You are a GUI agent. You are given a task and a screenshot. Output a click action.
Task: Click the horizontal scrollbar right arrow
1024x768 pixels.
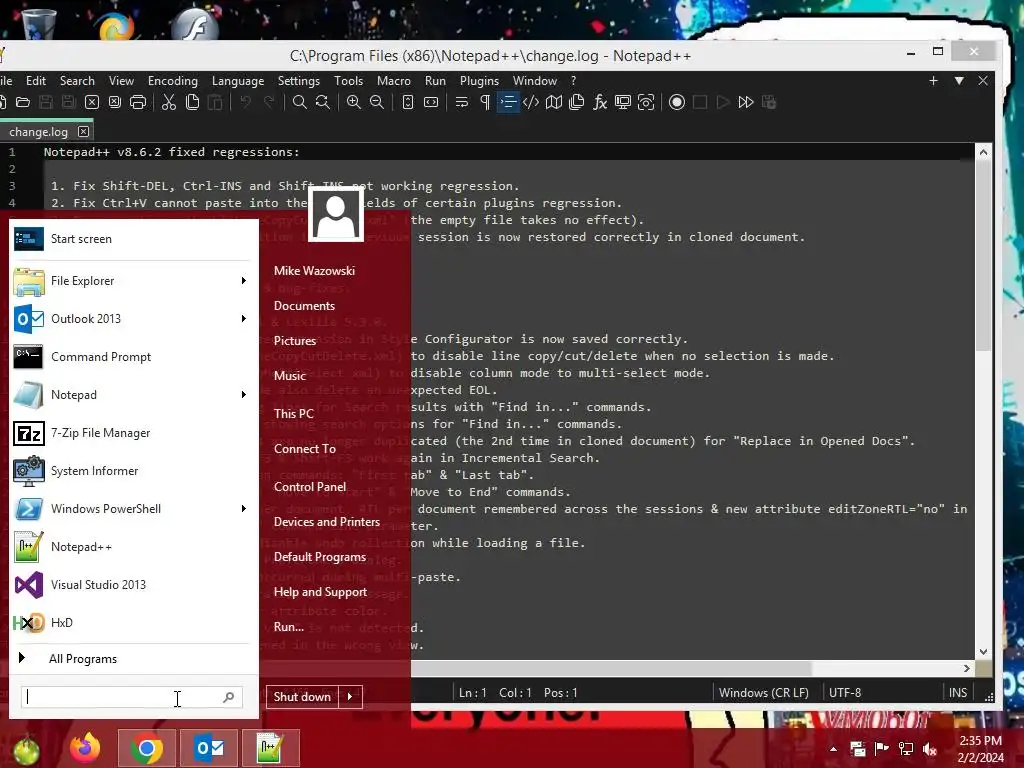pos(967,668)
